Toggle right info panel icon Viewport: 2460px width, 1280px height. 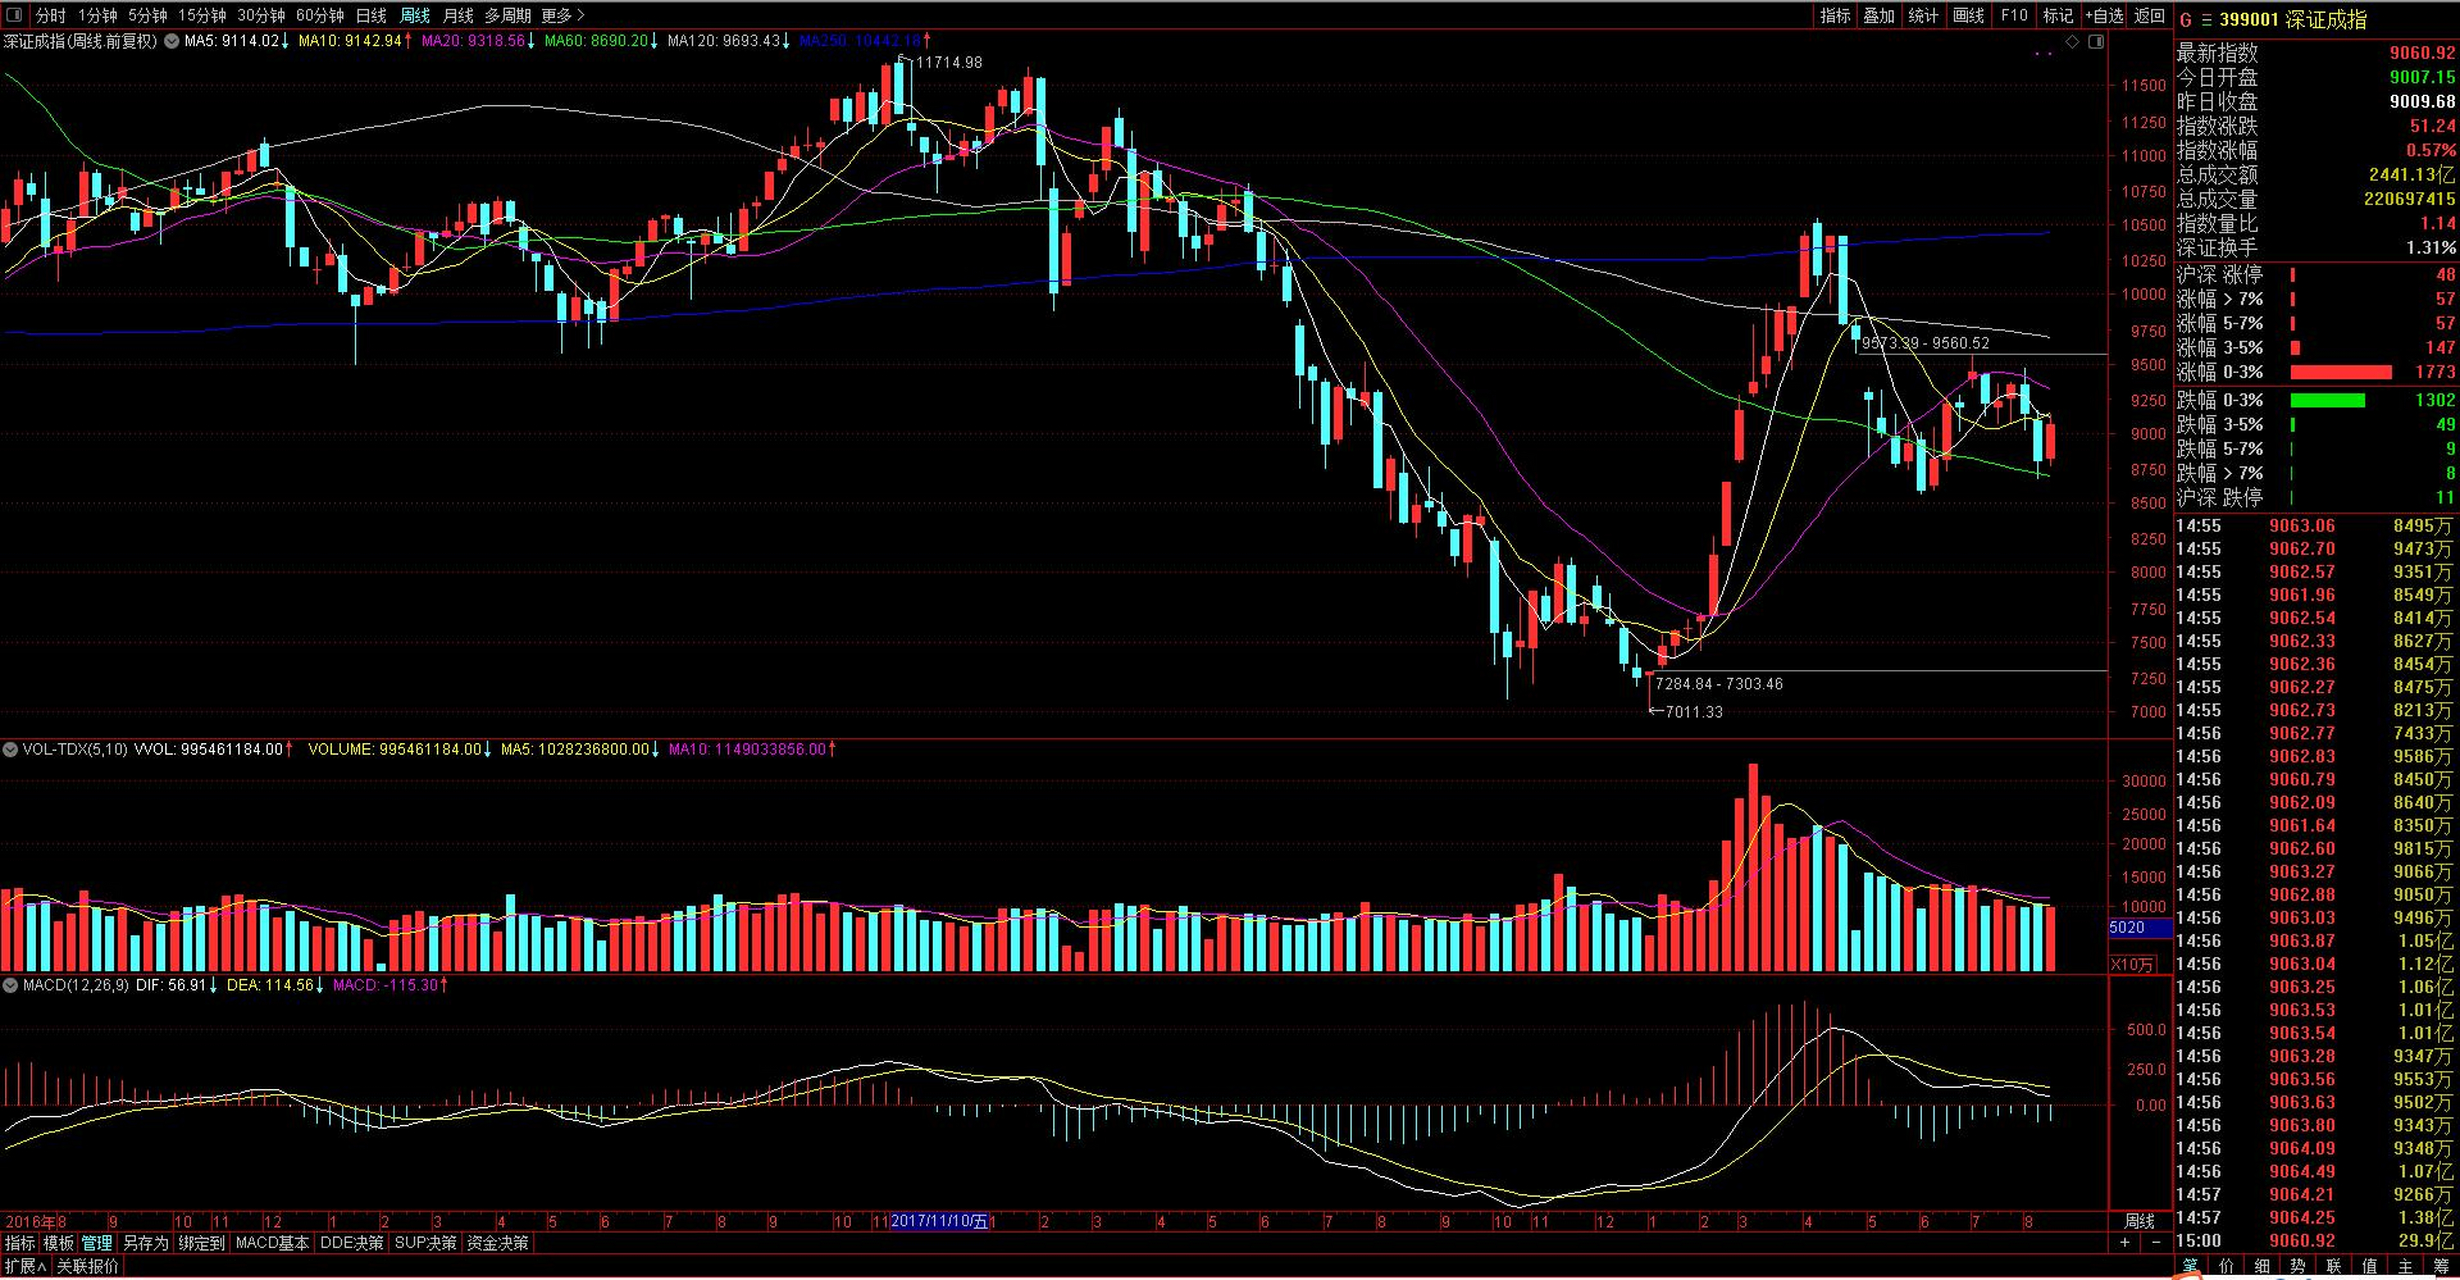[x=2096, y=42]
